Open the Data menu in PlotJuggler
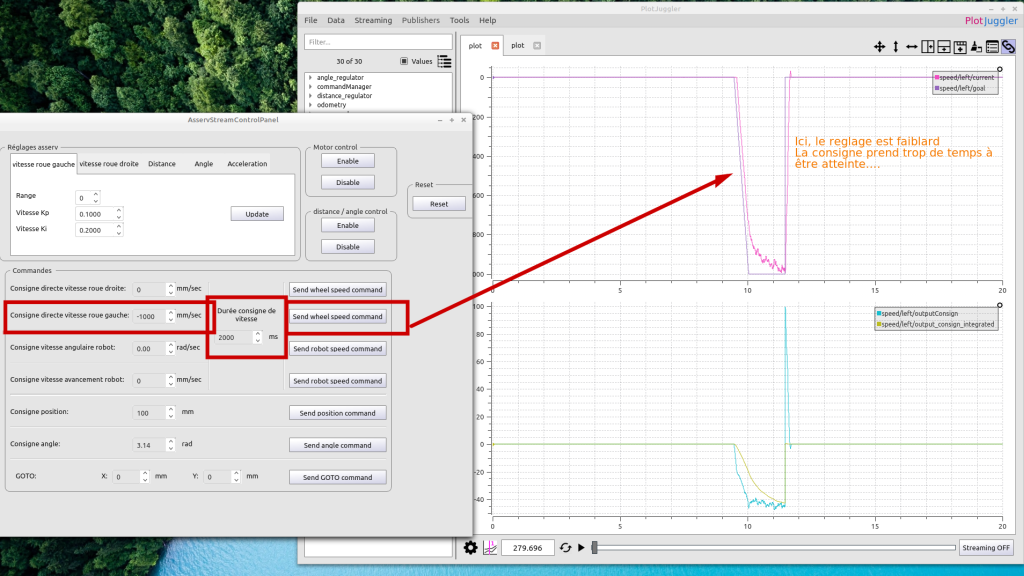Viewport: 1024px width, 576px height. coord(336,20)
